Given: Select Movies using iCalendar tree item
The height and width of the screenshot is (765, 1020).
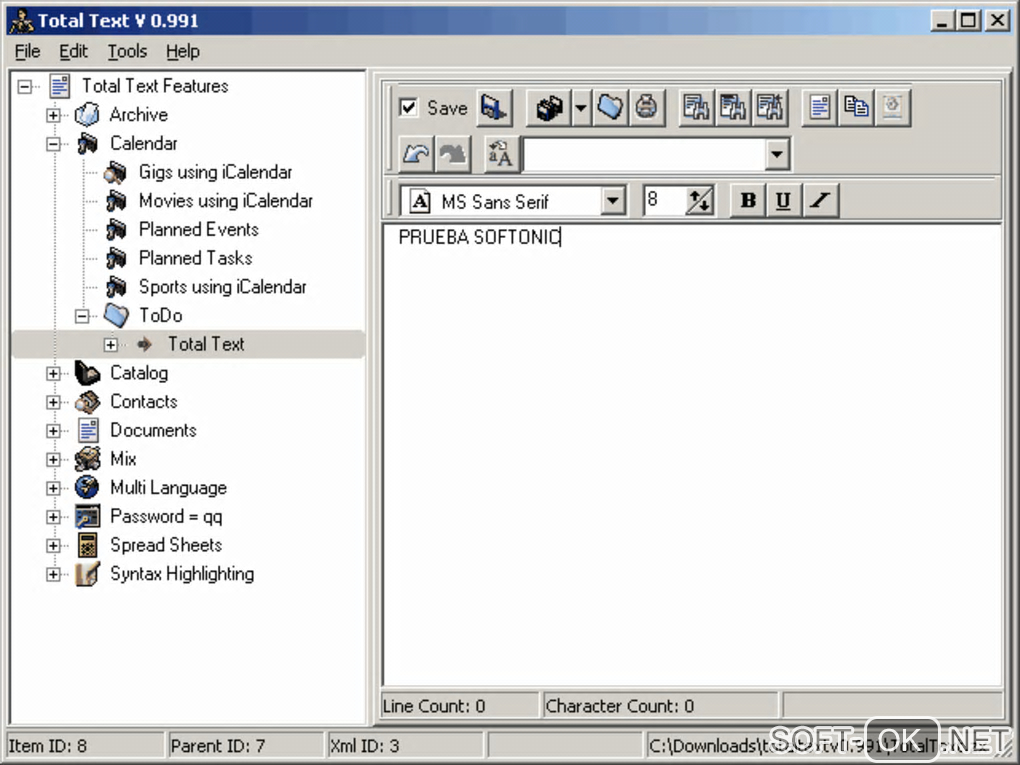Looking at the screenshot, I should pyautogui.click(x=226, y=201).
